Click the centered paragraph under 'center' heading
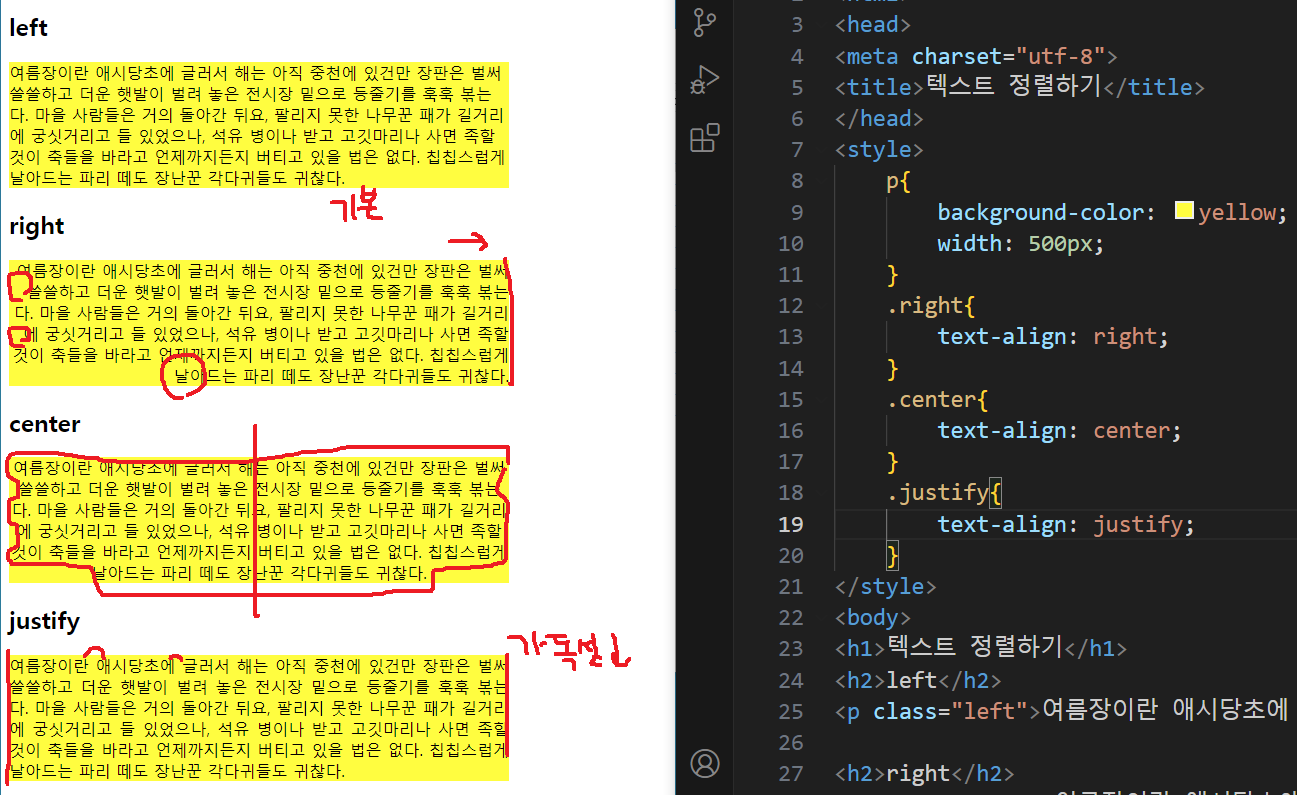The height and width of the screenshot is (795, 1297). (259, 521)
